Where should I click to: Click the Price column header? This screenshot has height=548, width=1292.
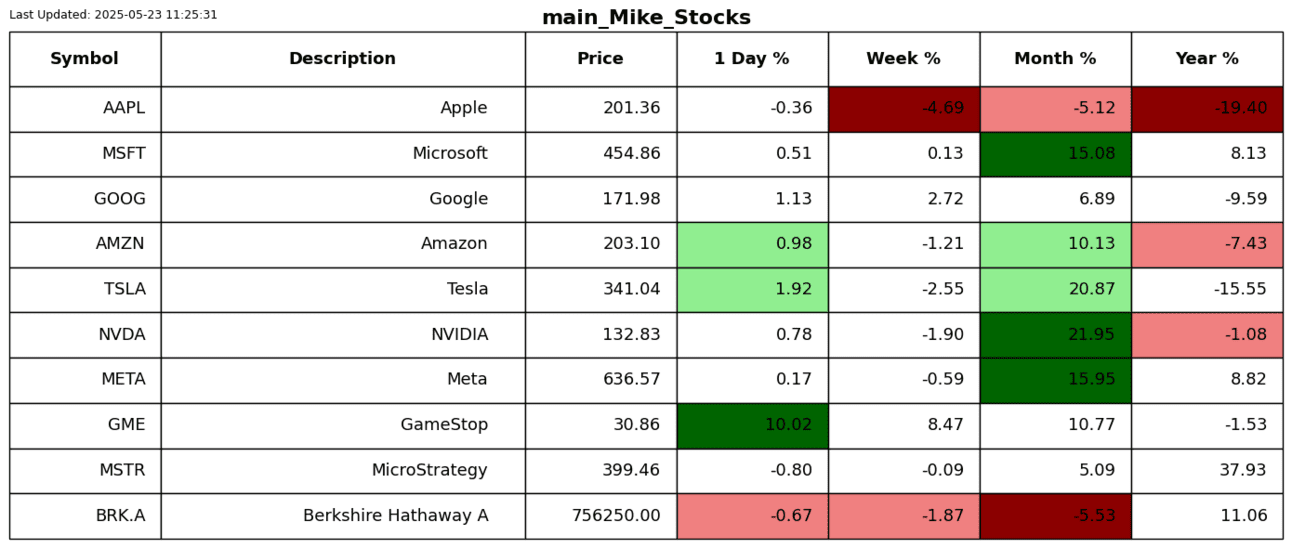[600, 59]
